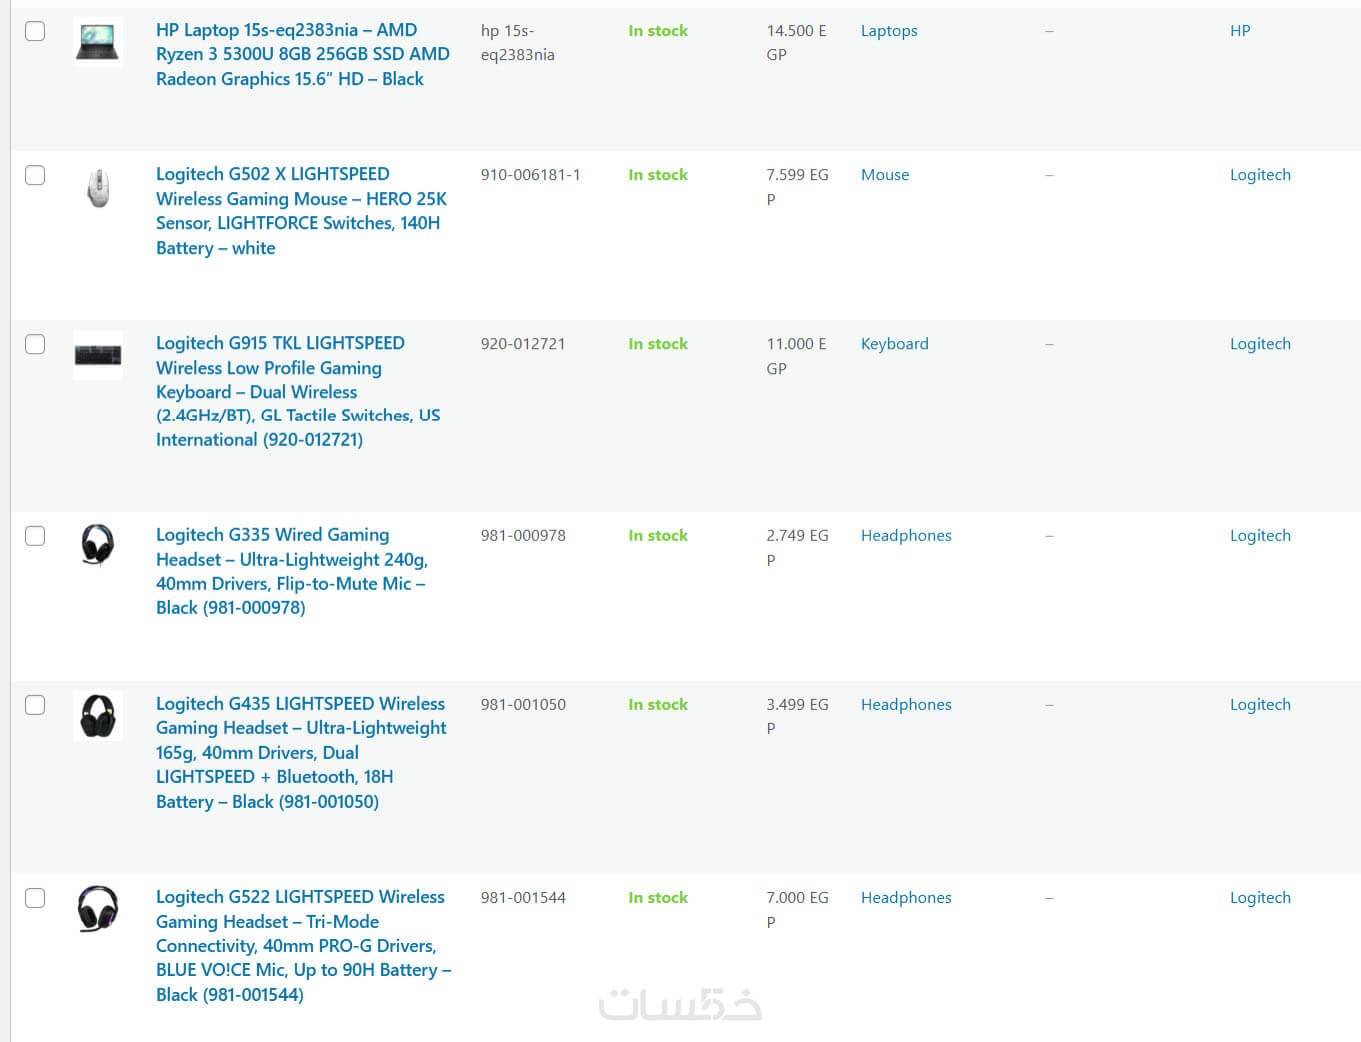The image size is (1361, 1042).
Task: Filter by the Laptops category link
Action: 889,31
